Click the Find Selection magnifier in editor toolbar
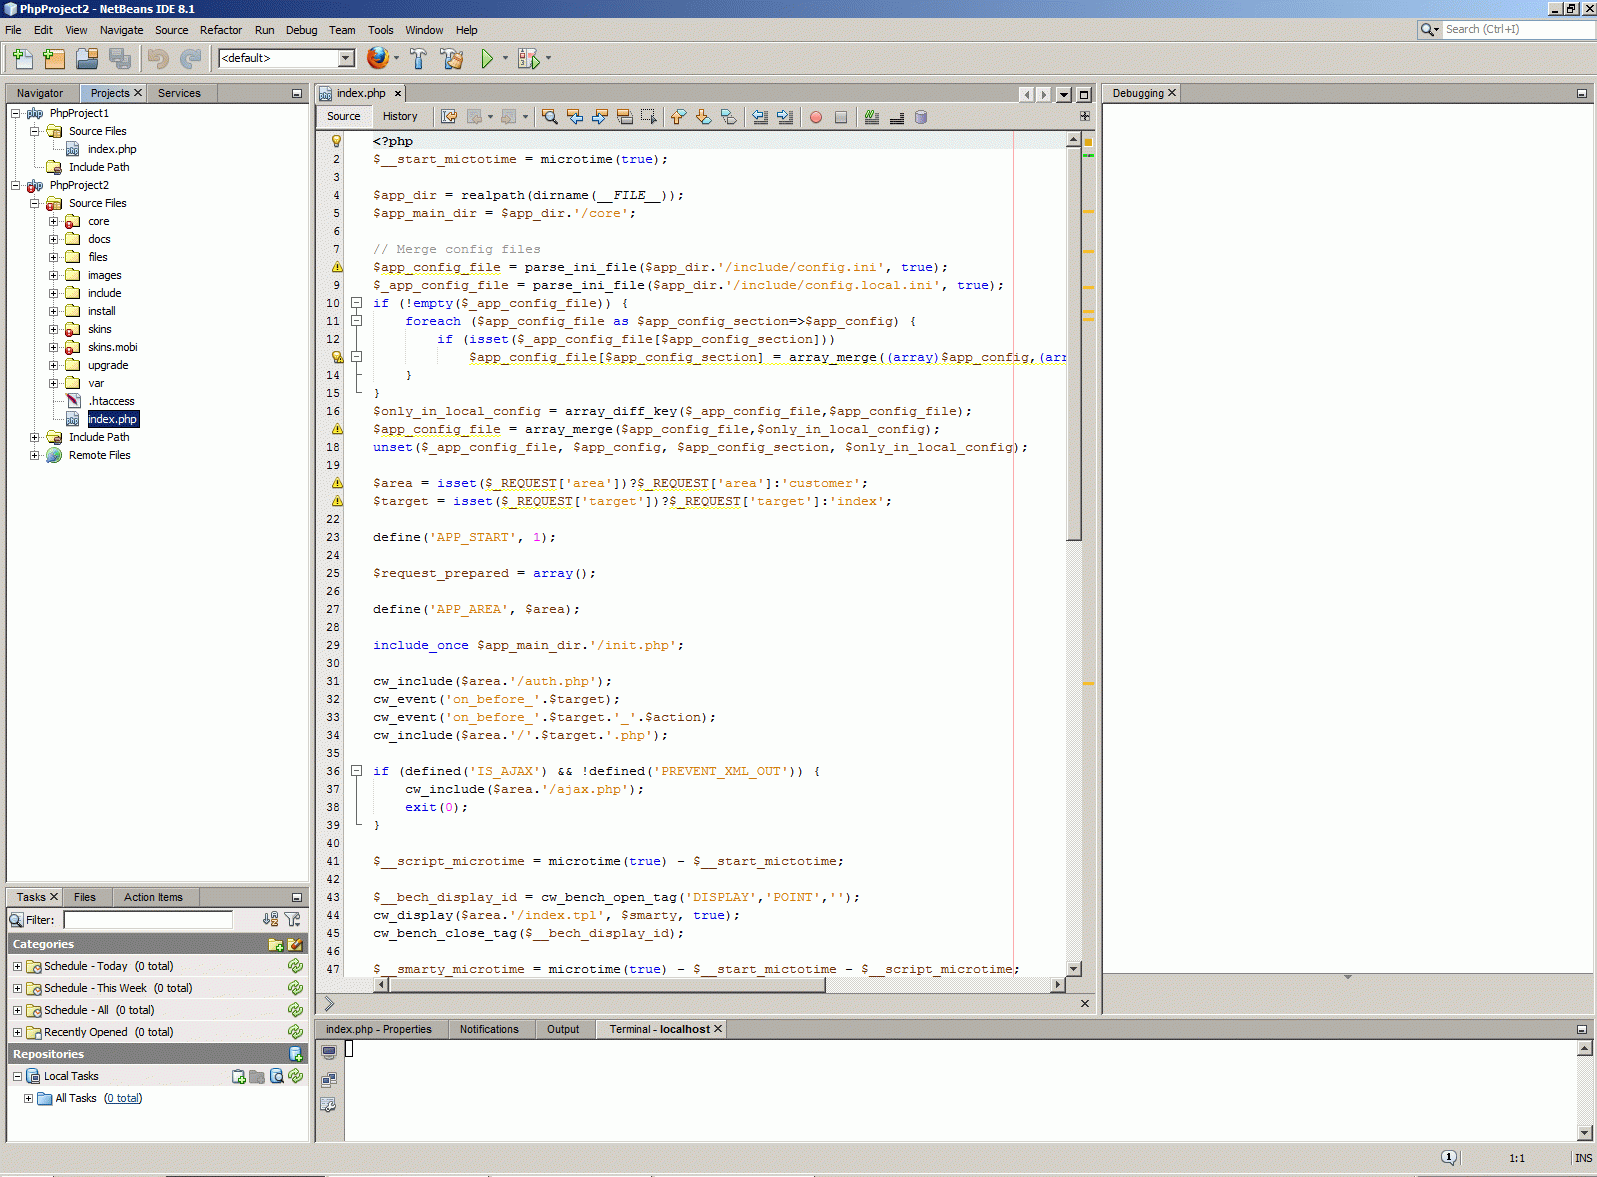The image size is (1597, 1177). point(549,117)
